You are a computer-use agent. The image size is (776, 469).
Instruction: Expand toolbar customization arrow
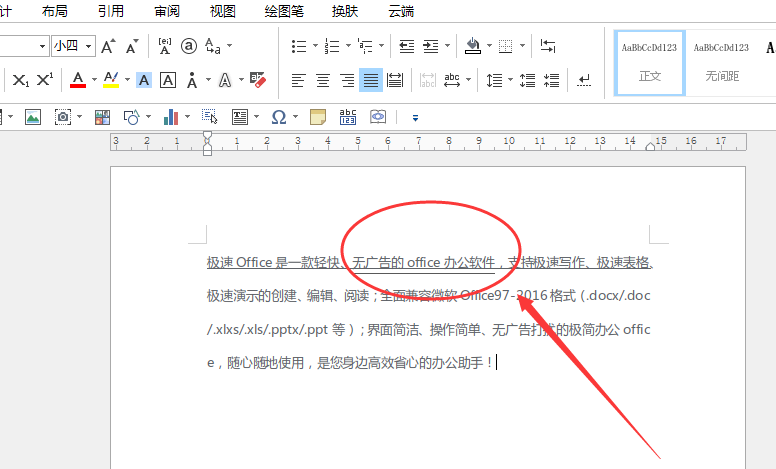pos(415,118)
